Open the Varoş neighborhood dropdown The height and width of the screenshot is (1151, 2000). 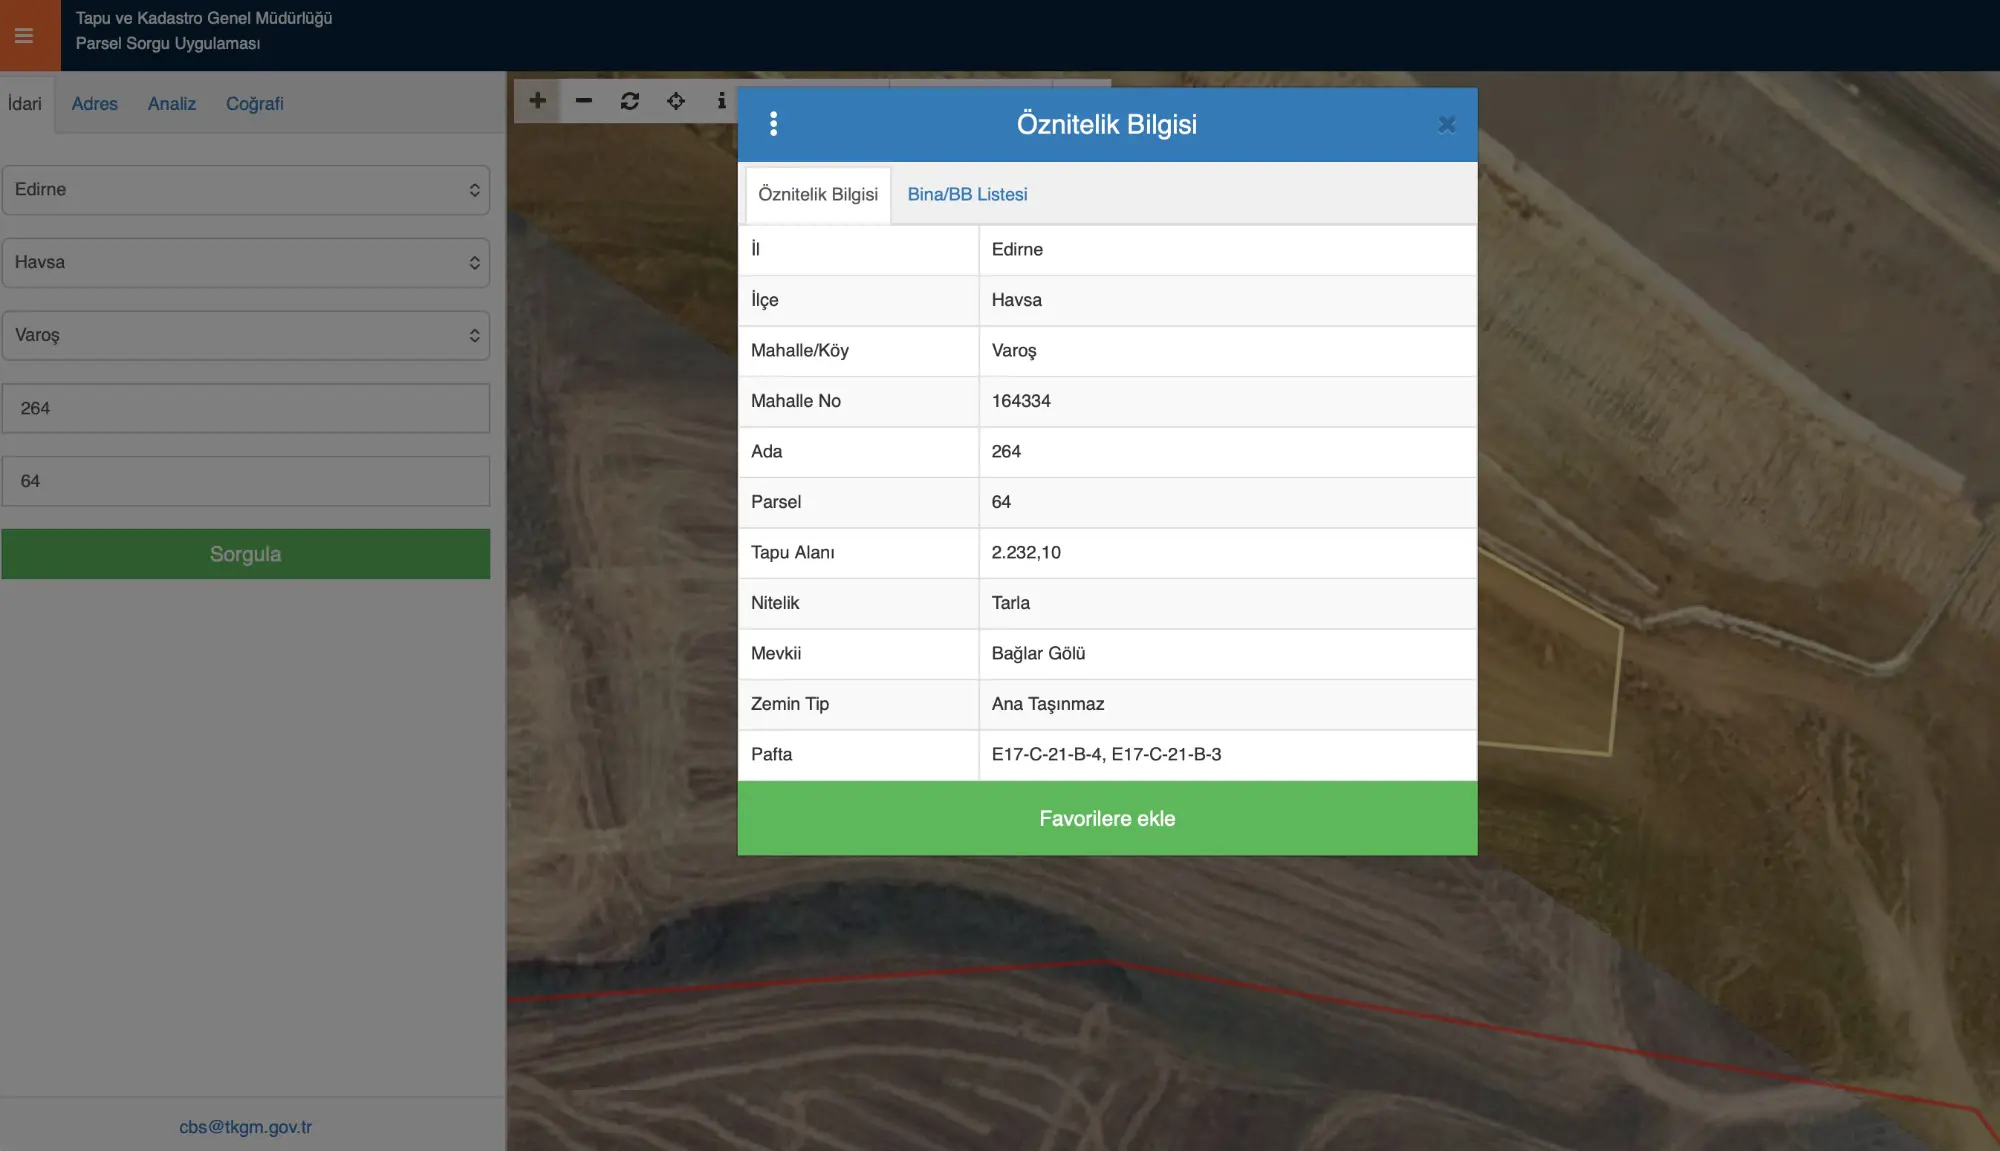(246, 336)
